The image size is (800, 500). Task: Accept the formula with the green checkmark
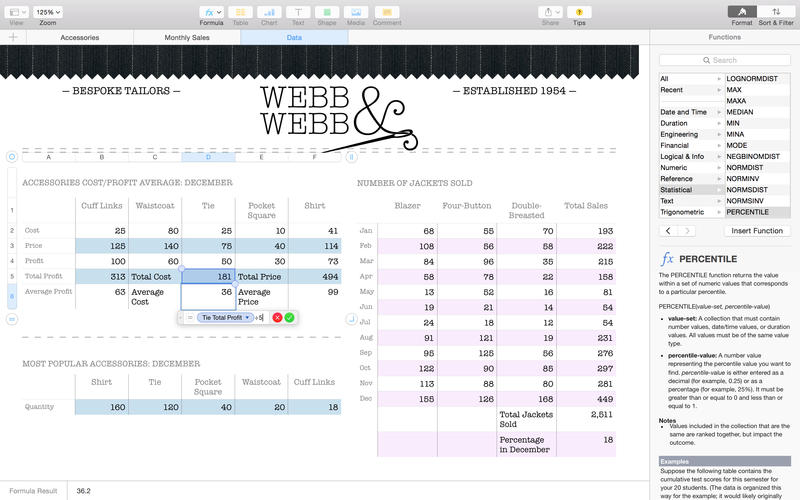(x=289, y=317)
